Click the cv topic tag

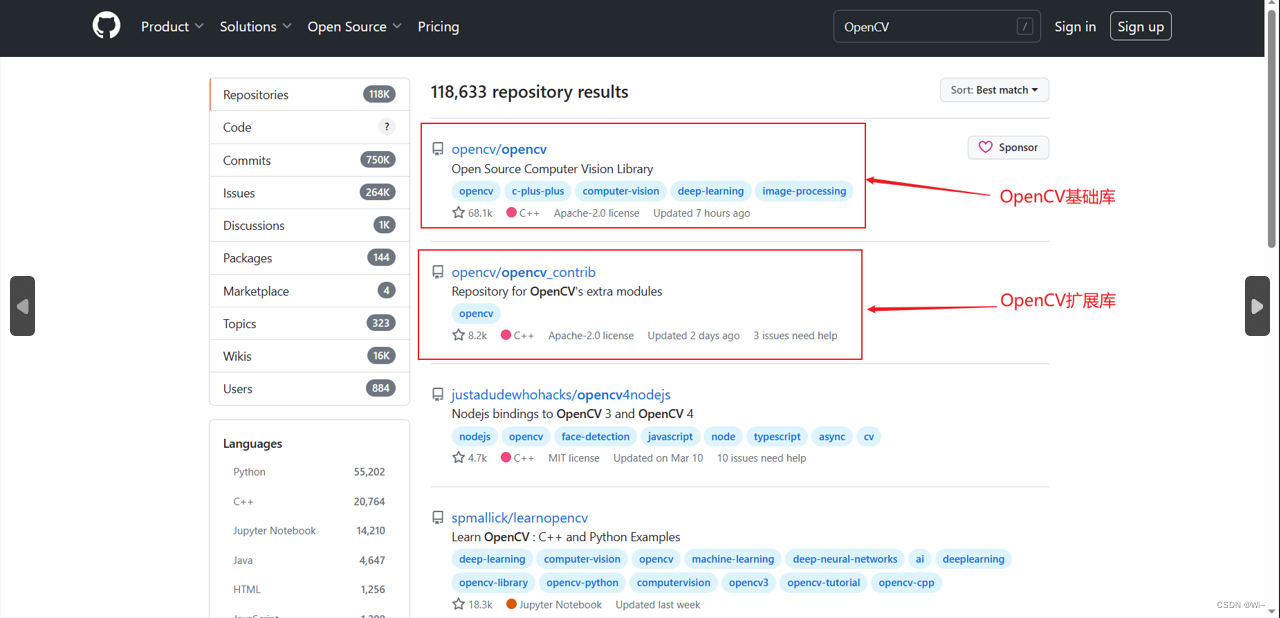coord(869,437)
